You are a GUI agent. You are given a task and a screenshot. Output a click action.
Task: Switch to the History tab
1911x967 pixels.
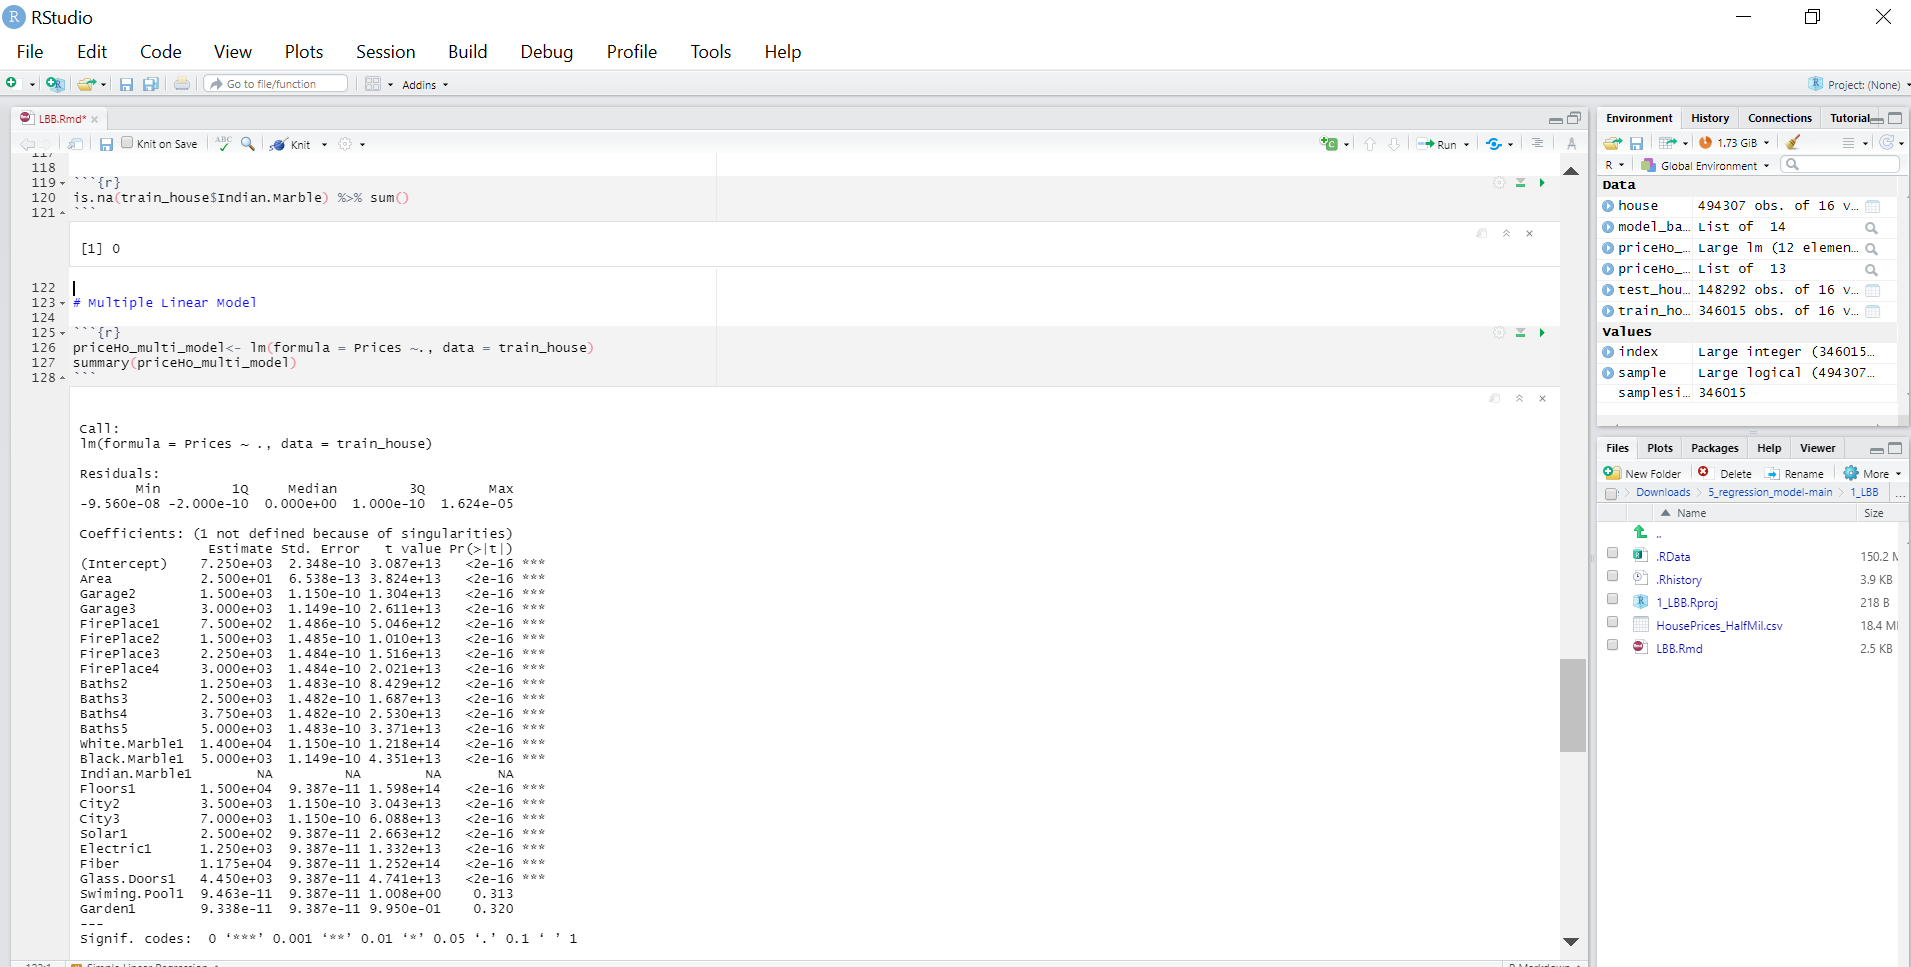pyautogui.click(x=1709, y=118)
